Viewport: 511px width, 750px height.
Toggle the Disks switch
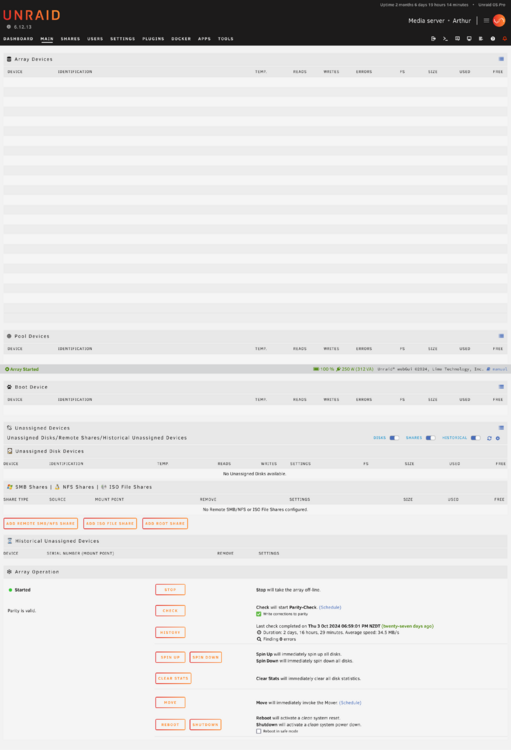click(394, 438)
